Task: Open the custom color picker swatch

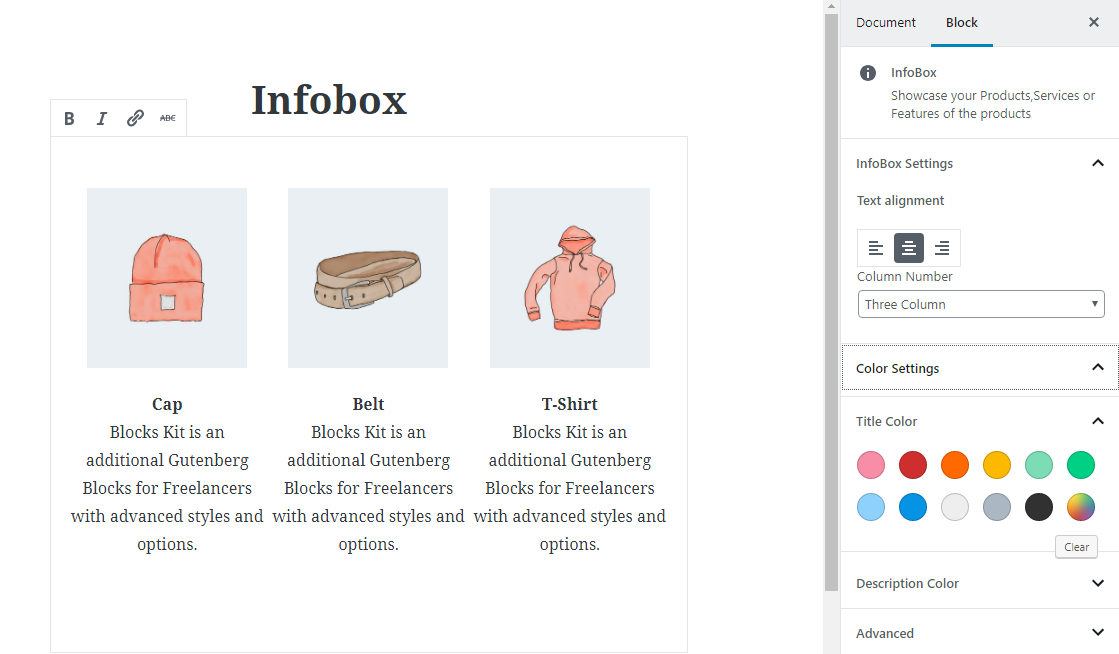Action: [x=1080, y=507]
